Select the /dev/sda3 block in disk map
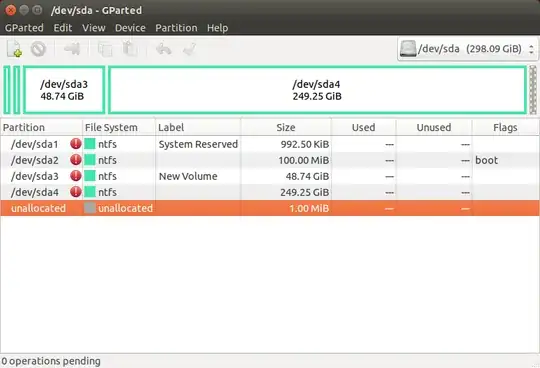 pos(64,90)
